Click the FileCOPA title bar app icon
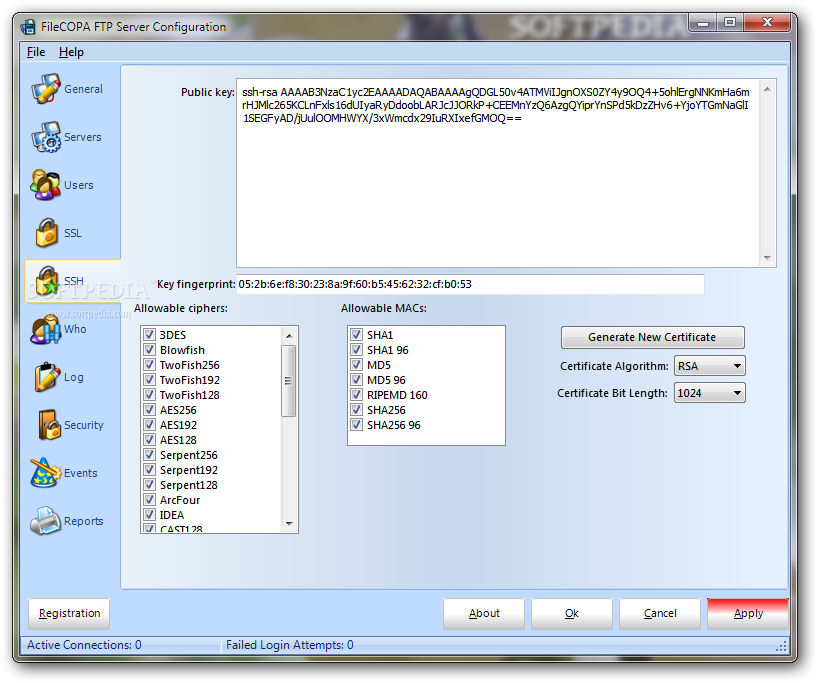This screenshot has width=818, height=683. tap(28, 27)
